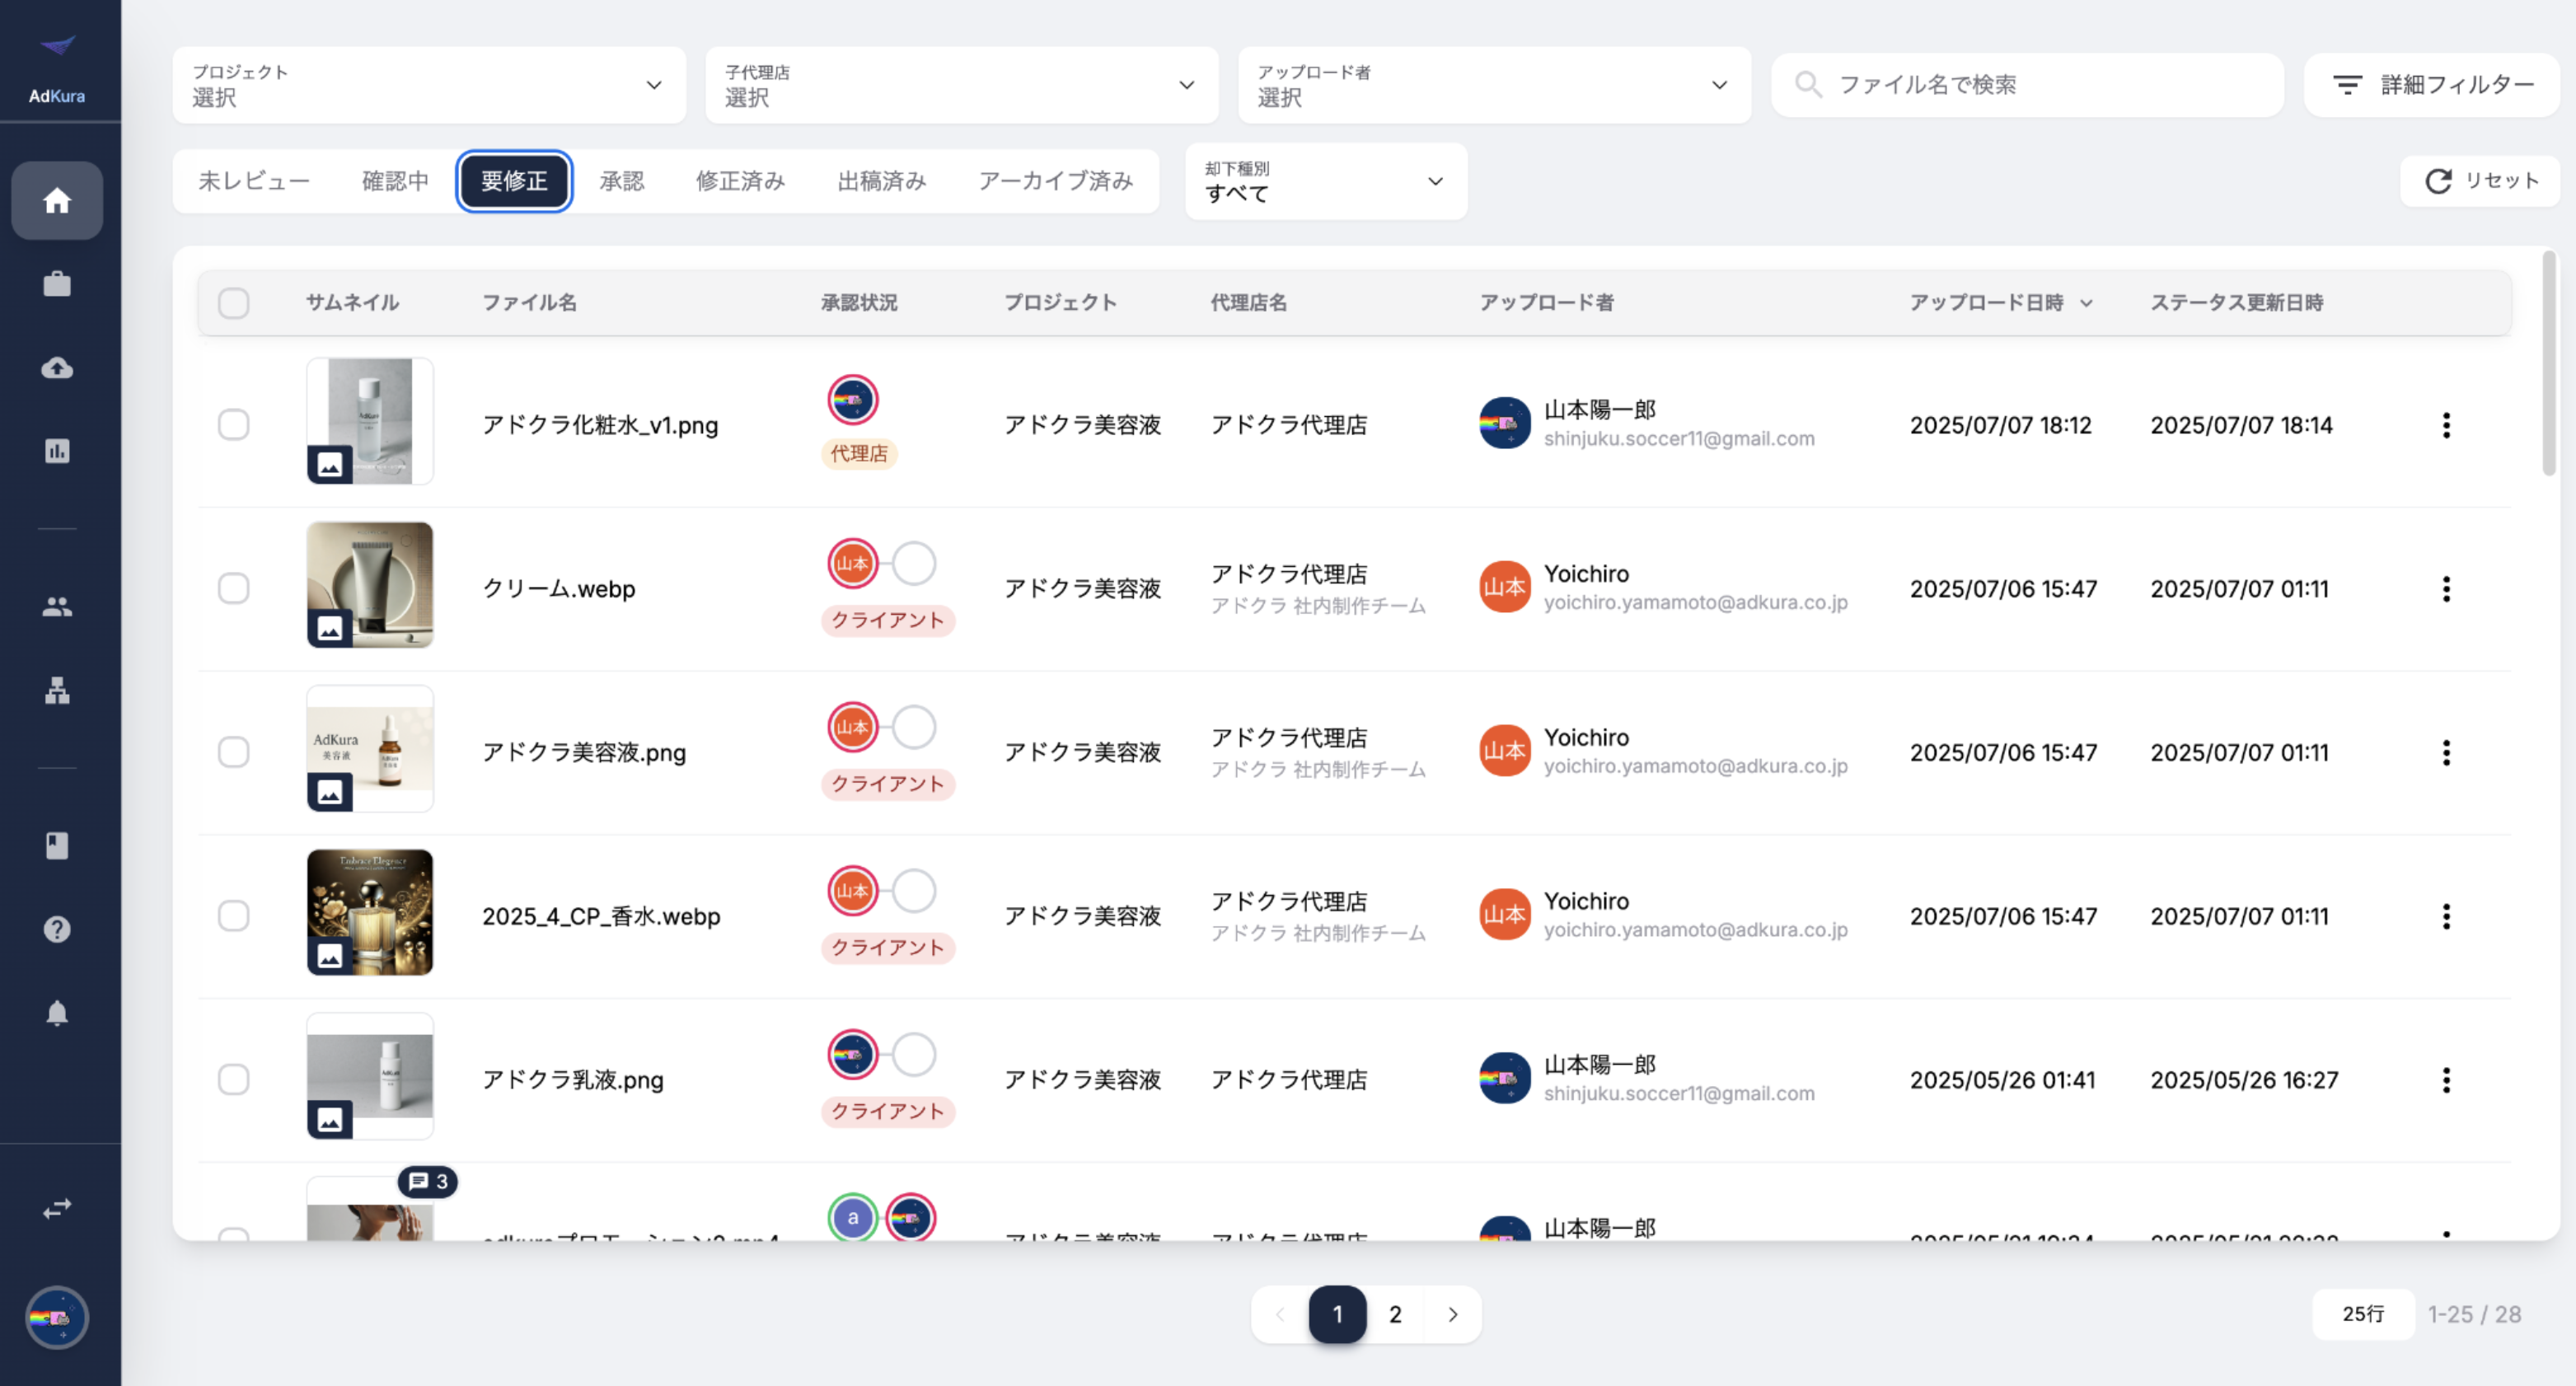Click the organization hierarchy sidebar icon
Screen dimensions: 2576x1386
[x=57, y=690]
